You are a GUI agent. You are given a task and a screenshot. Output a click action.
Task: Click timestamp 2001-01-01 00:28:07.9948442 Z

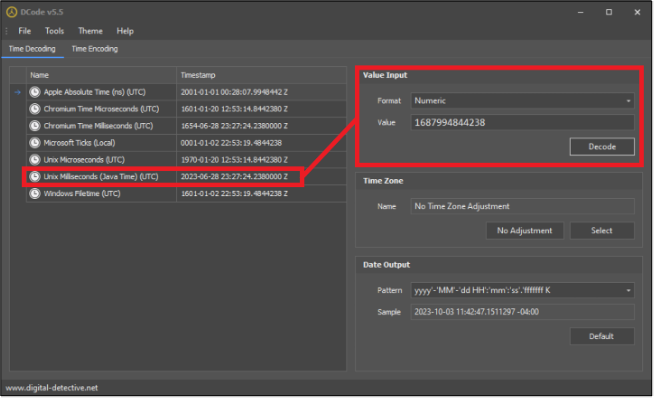pos(234,92)
